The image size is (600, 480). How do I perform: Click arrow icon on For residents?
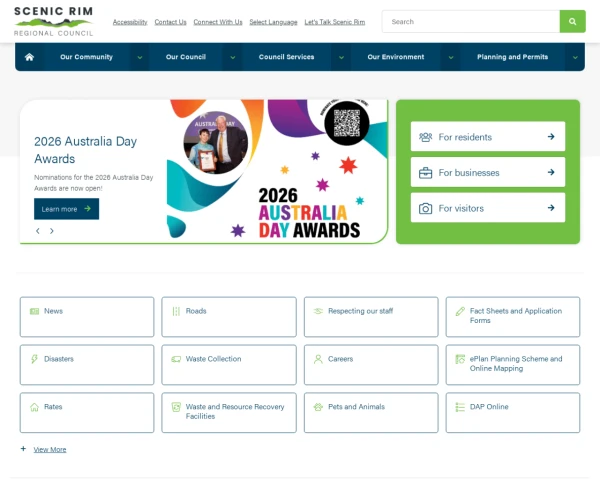click(x=551, y=137)
